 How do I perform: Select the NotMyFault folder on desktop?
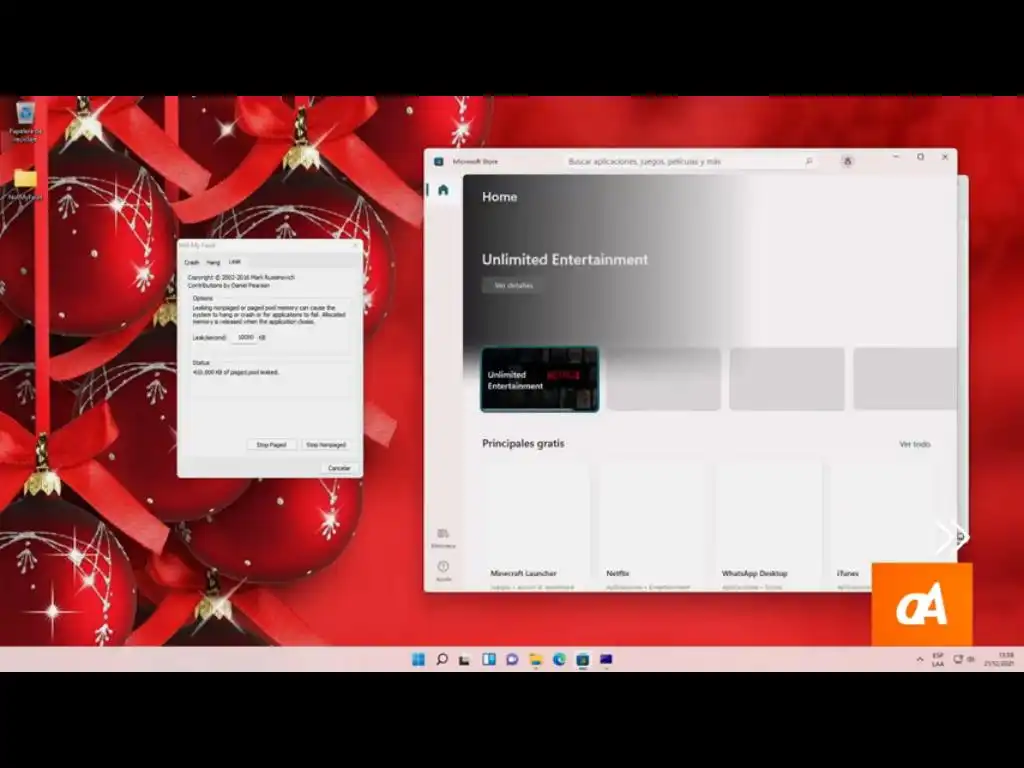(25, 184)
